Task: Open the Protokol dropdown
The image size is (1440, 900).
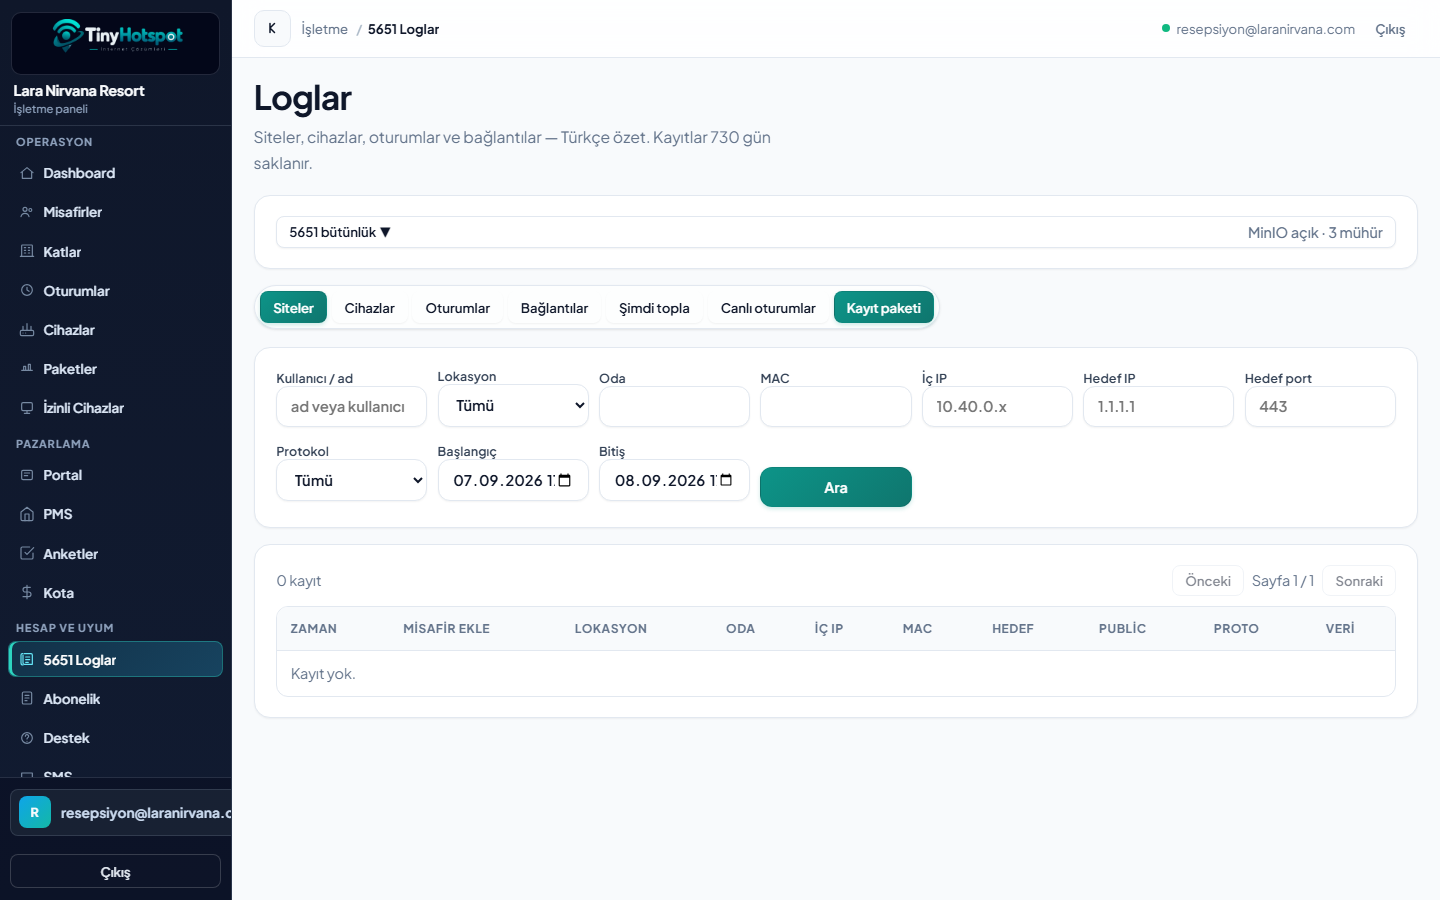Action: pos(352,481)
